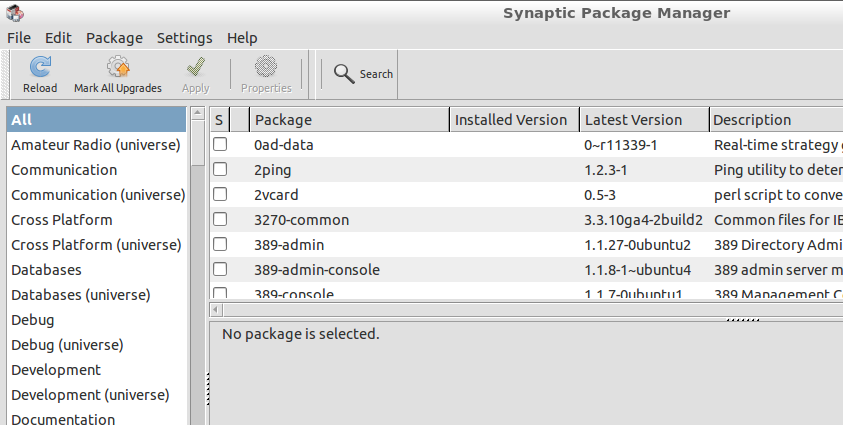Toggle status checkbox for 2ping

tap(220, 169)
